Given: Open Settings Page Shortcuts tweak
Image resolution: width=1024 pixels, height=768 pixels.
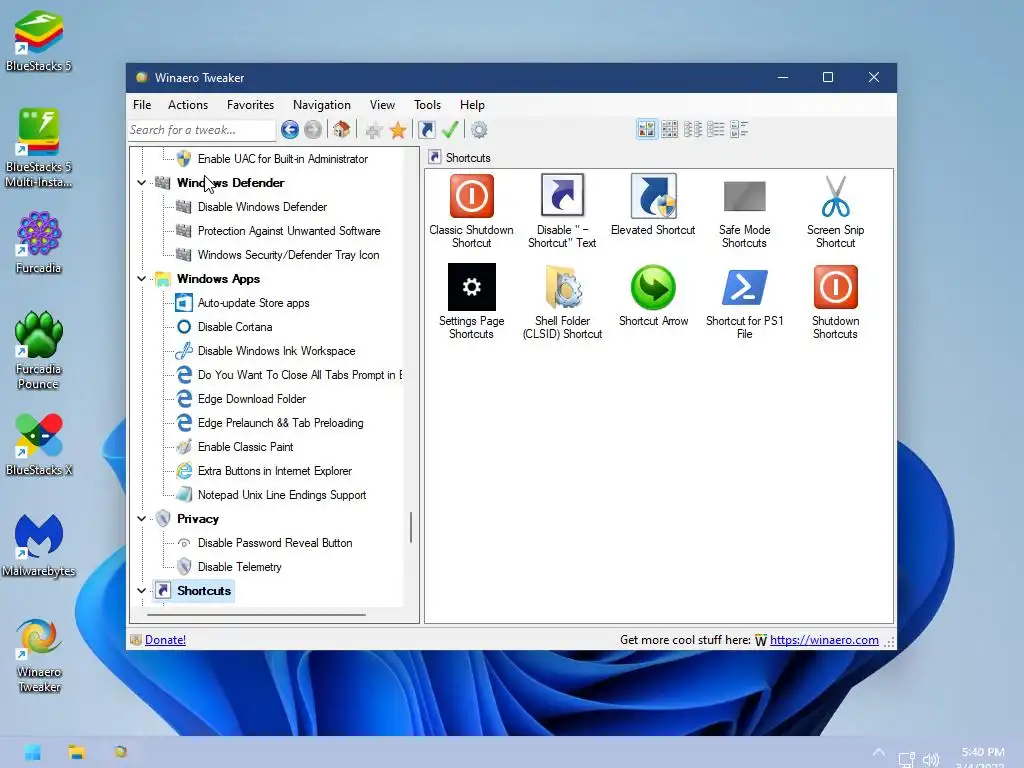Looking at the screenshot, I should coord(472,302).
